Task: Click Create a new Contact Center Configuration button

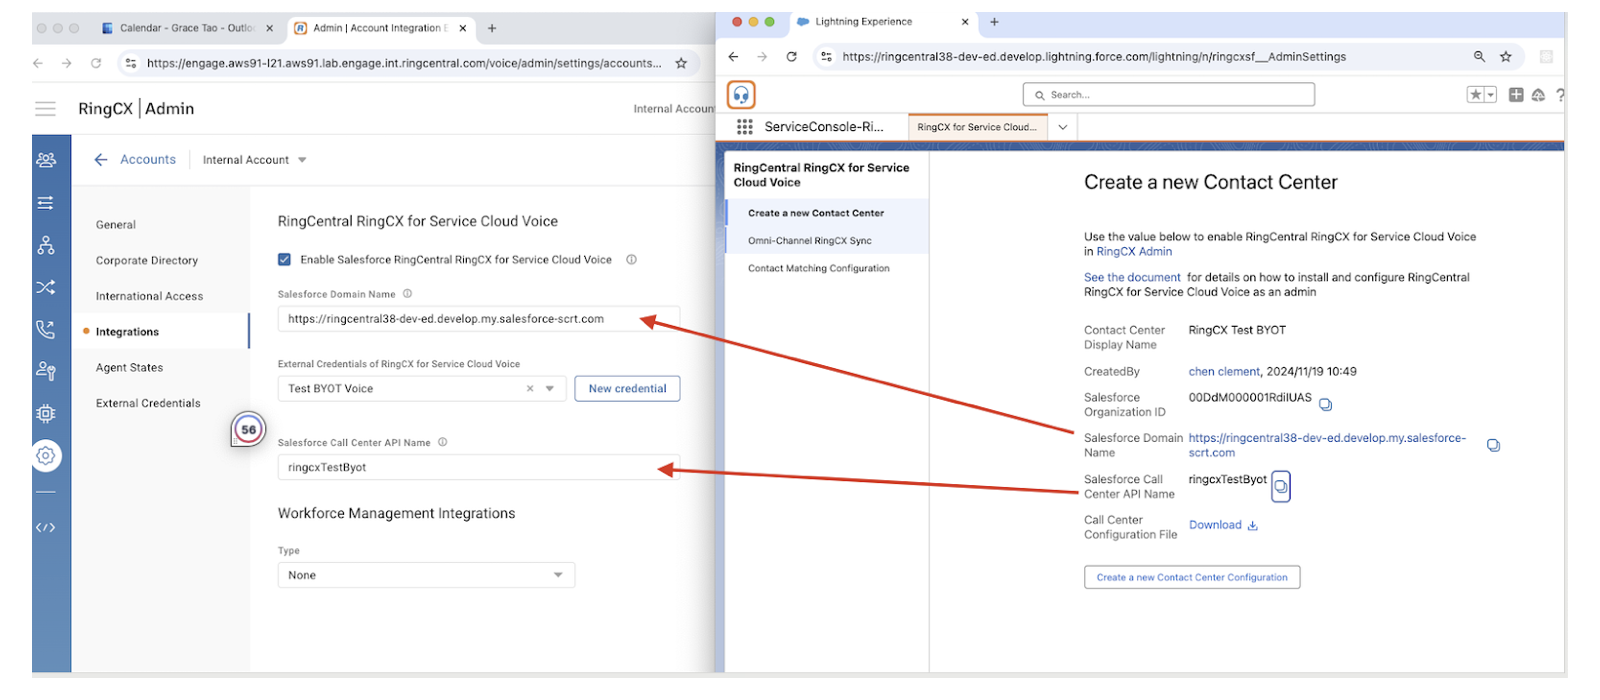Action: point(1191,578)
